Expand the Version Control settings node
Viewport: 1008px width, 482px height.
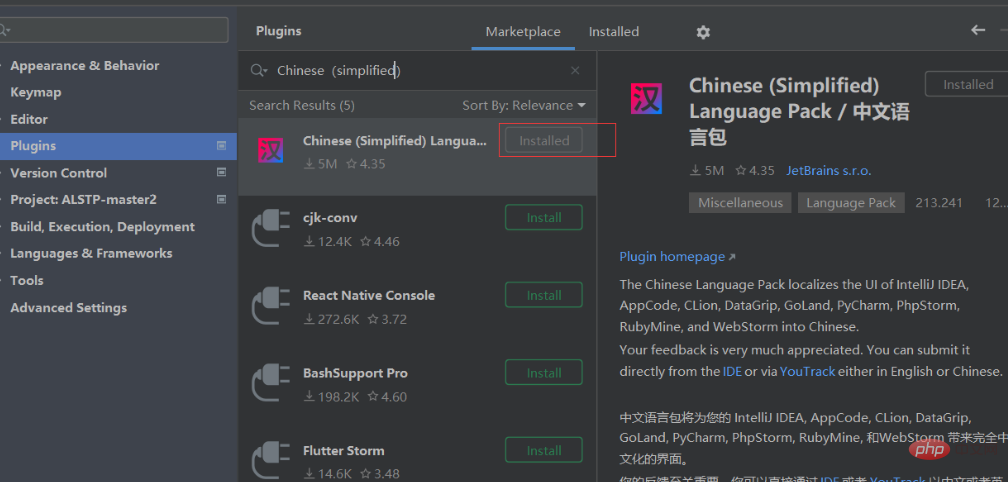coord(3,173)
